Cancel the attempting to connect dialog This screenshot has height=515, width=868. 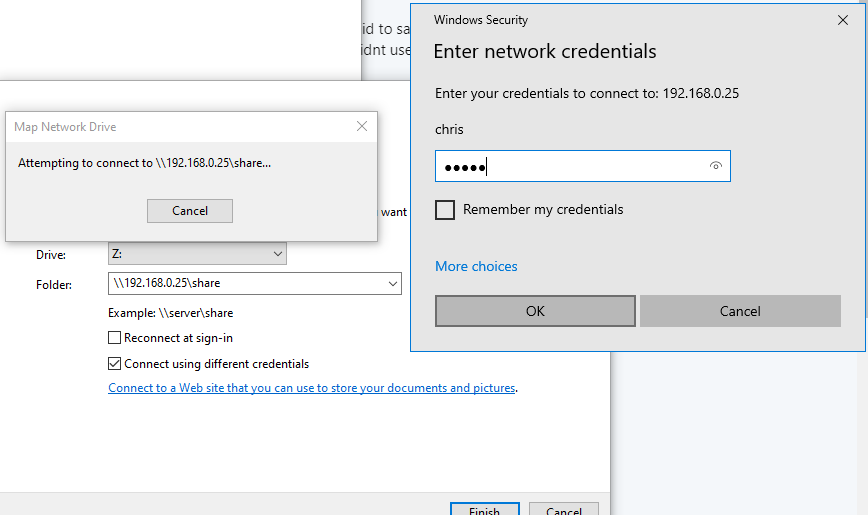(190, 211)
